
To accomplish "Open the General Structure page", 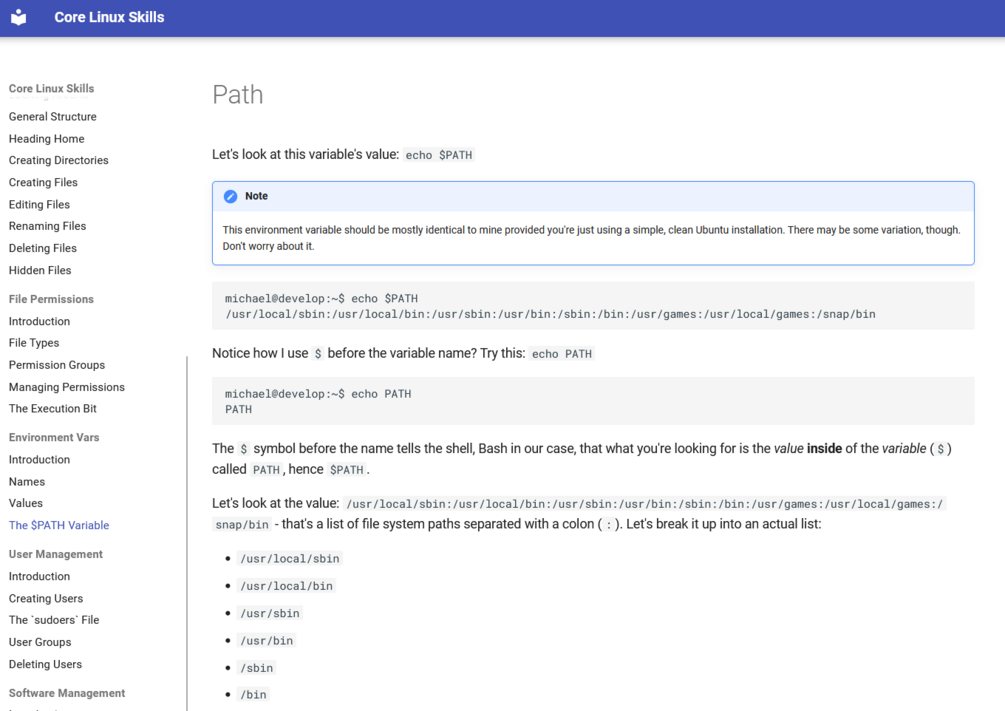I will (53, 117).
